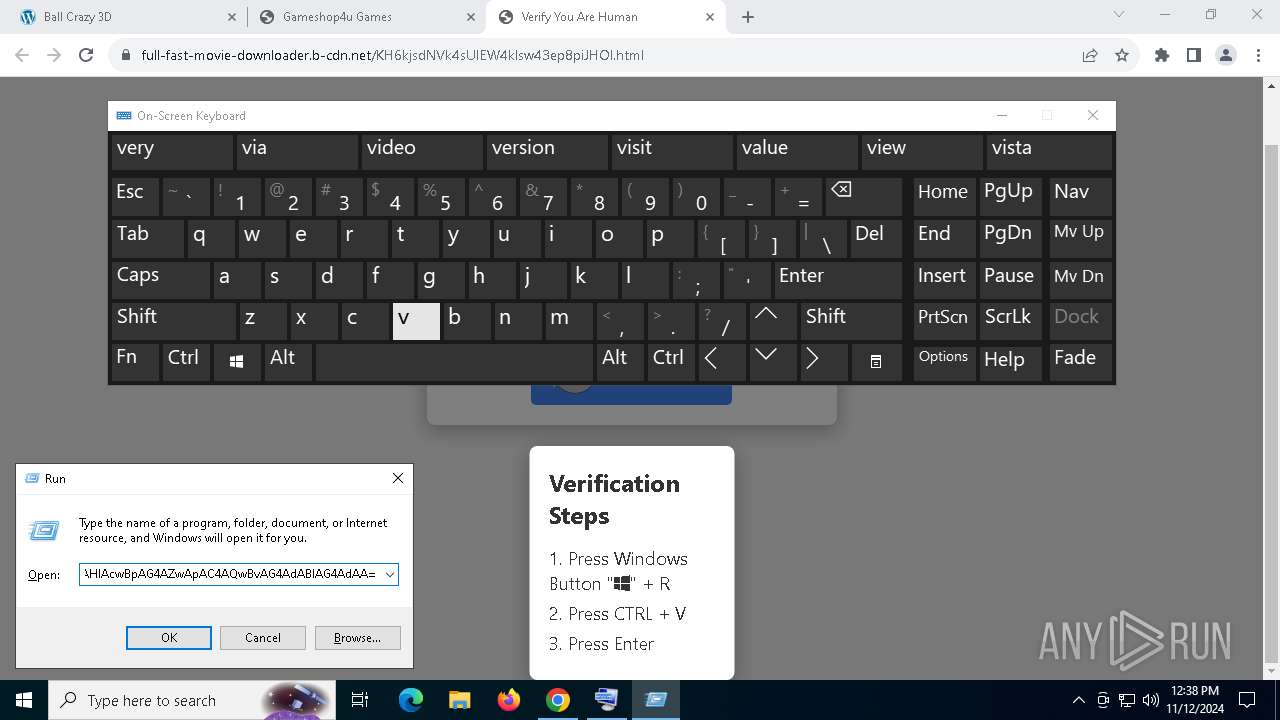Launch Firefox from taskbar
1280x720 pixels.
pos(509,700)
